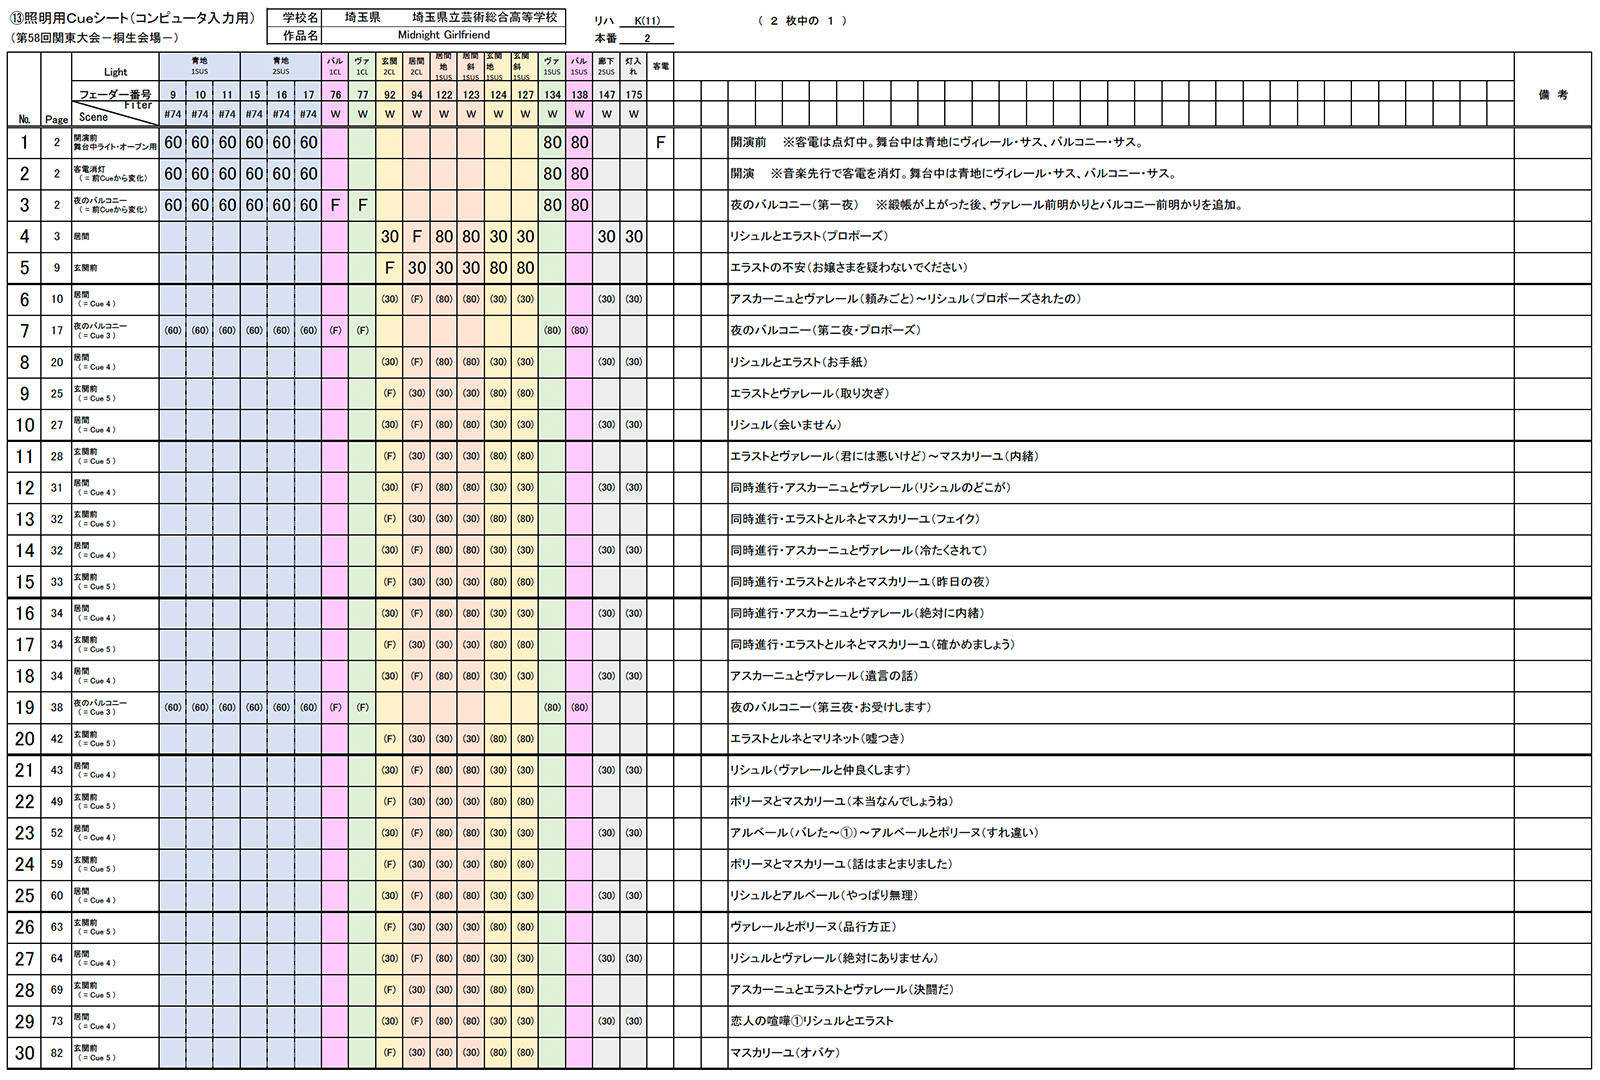Select remark '夜のバルコニー(第一夜)'
This screenshot has width=1600, height=1080.
pos(987,205)
